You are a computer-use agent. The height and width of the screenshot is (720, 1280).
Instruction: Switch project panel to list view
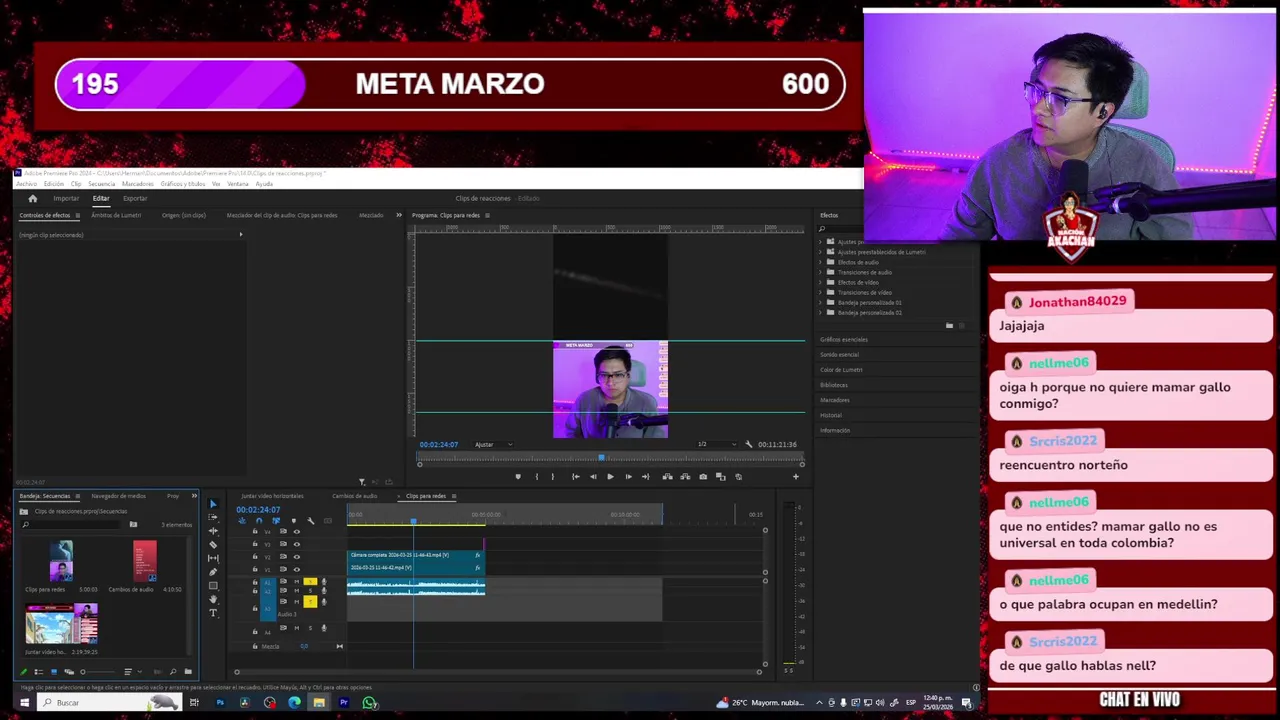click(x=39, y=672)
